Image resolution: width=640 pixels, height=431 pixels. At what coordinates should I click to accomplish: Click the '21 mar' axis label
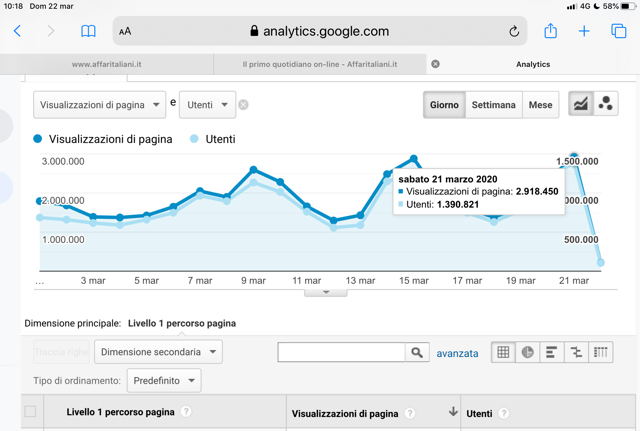[x=574, y=280]
